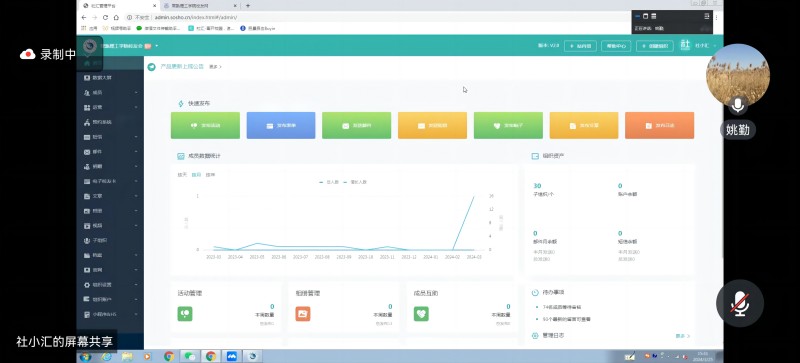
Task: Click the microphone icon under 姚勤 avatar
Action: click(737, 105)
